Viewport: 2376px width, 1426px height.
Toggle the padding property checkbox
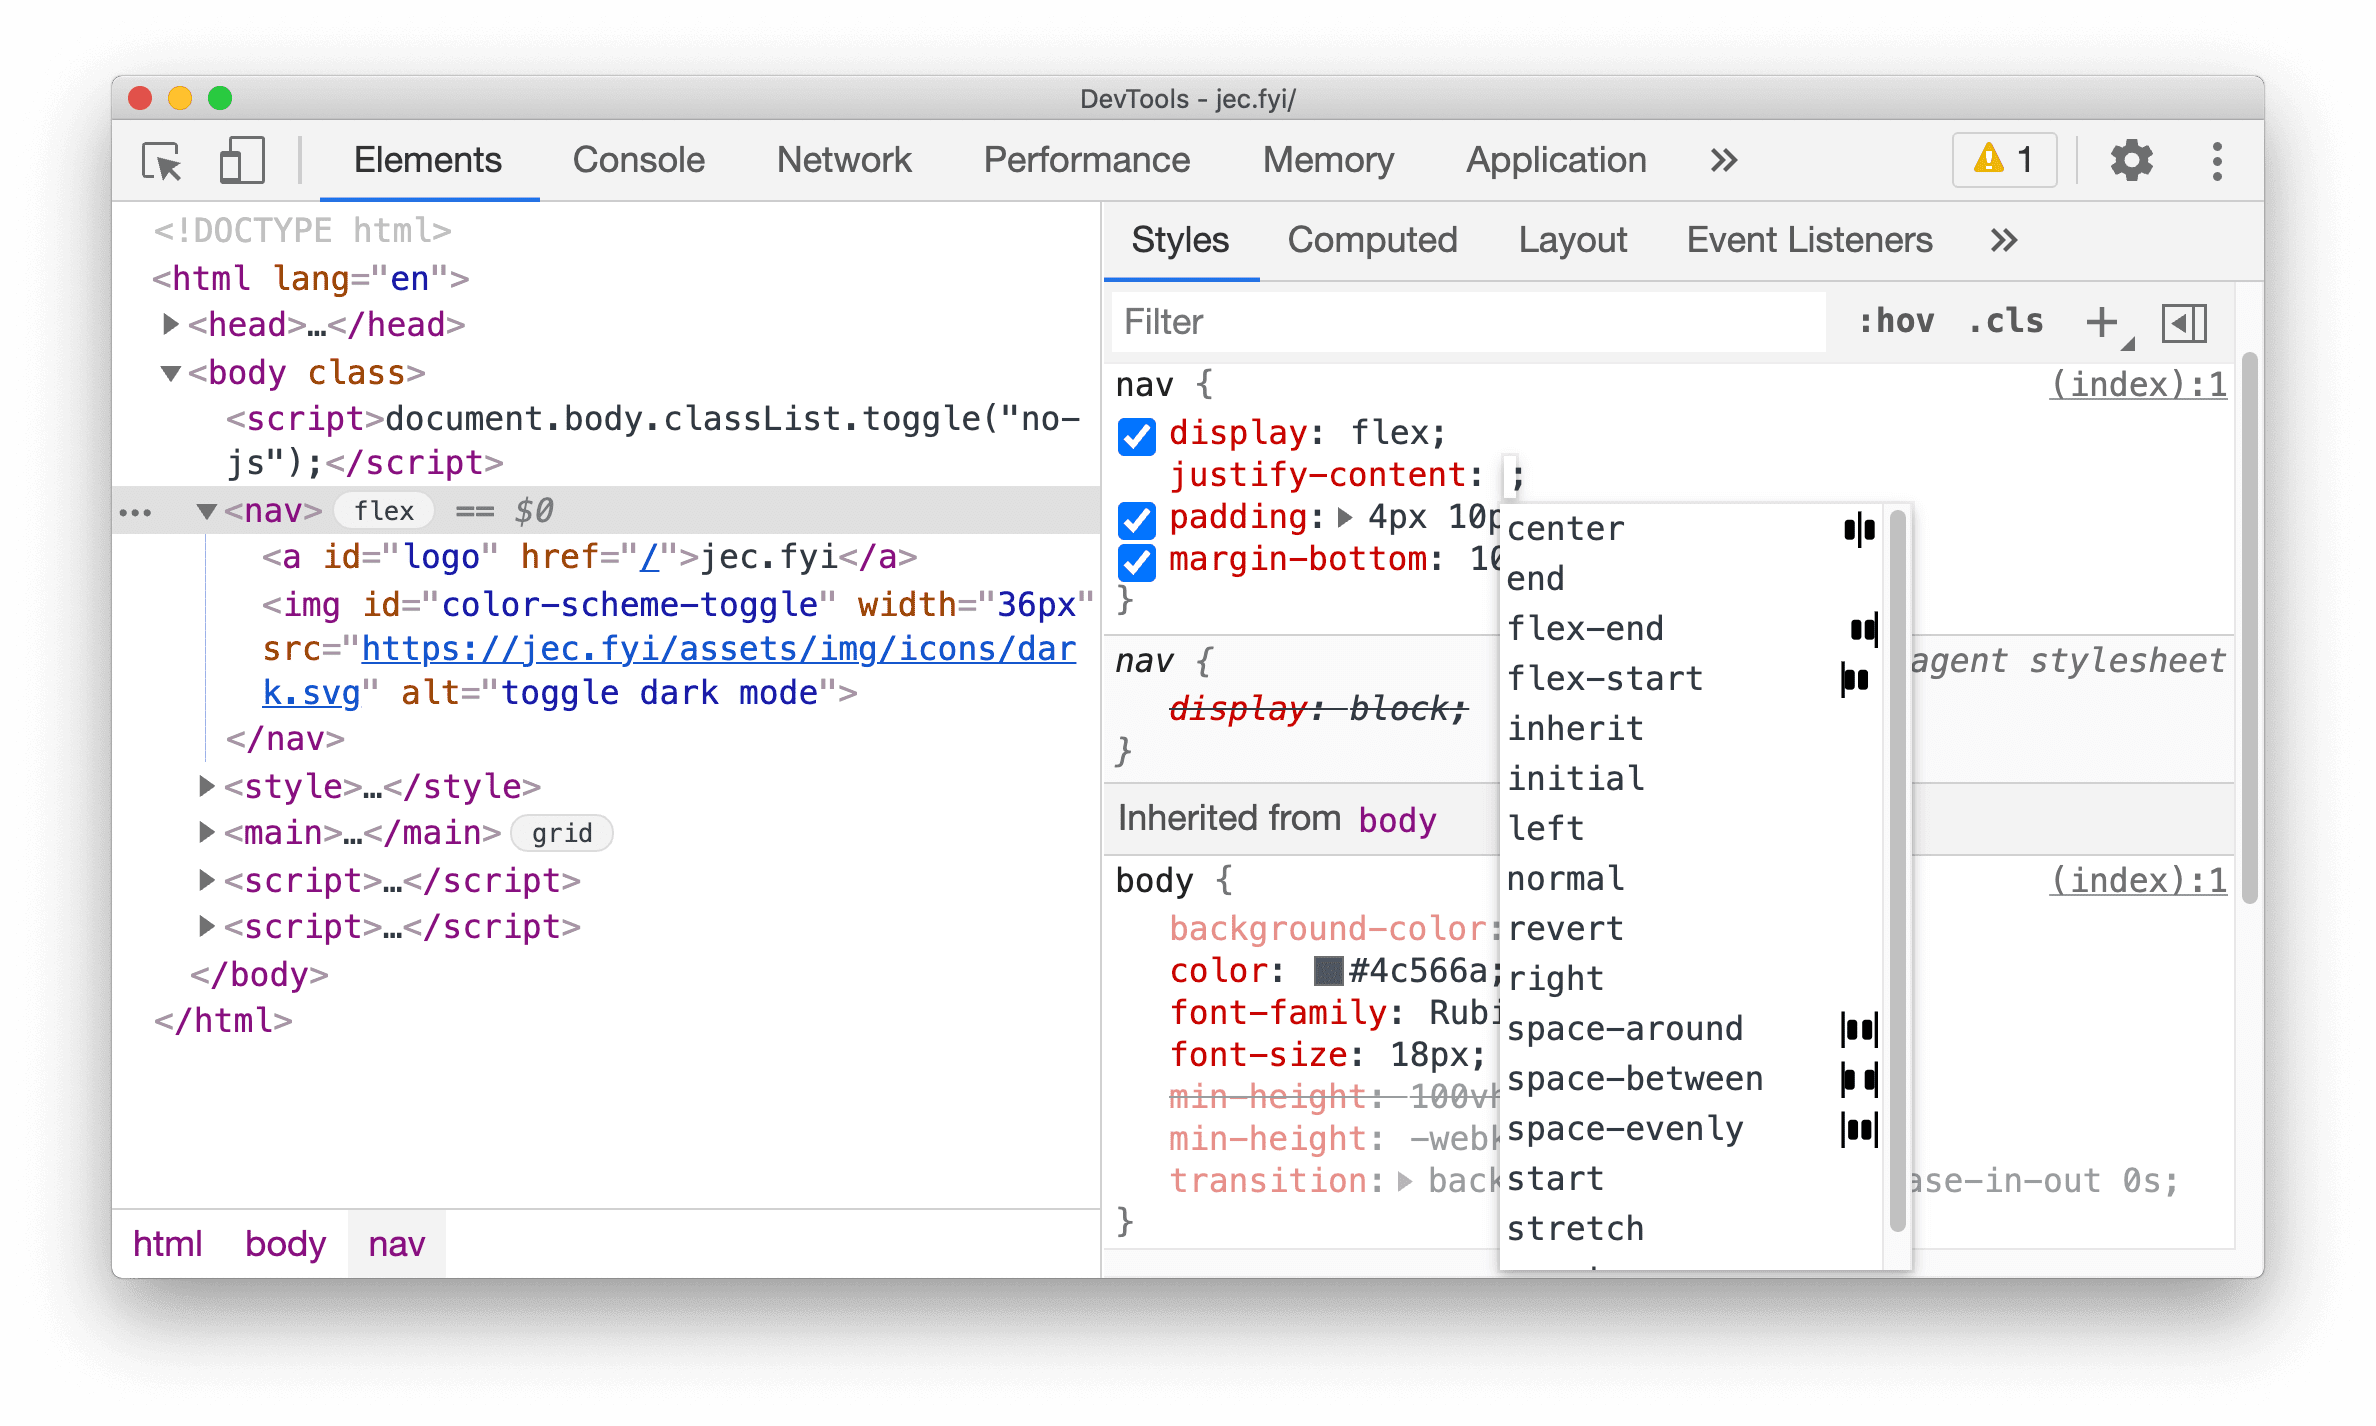(x=1137, y=518)
